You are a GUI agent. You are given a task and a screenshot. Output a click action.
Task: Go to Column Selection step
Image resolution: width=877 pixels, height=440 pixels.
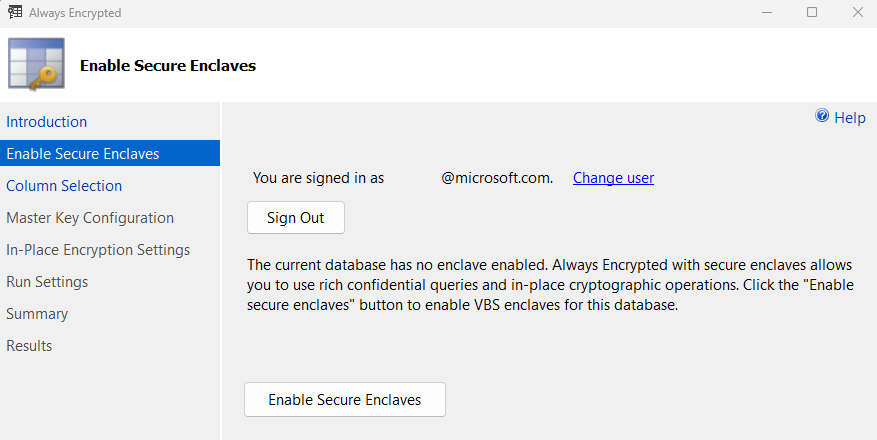[x=64, y=186]
